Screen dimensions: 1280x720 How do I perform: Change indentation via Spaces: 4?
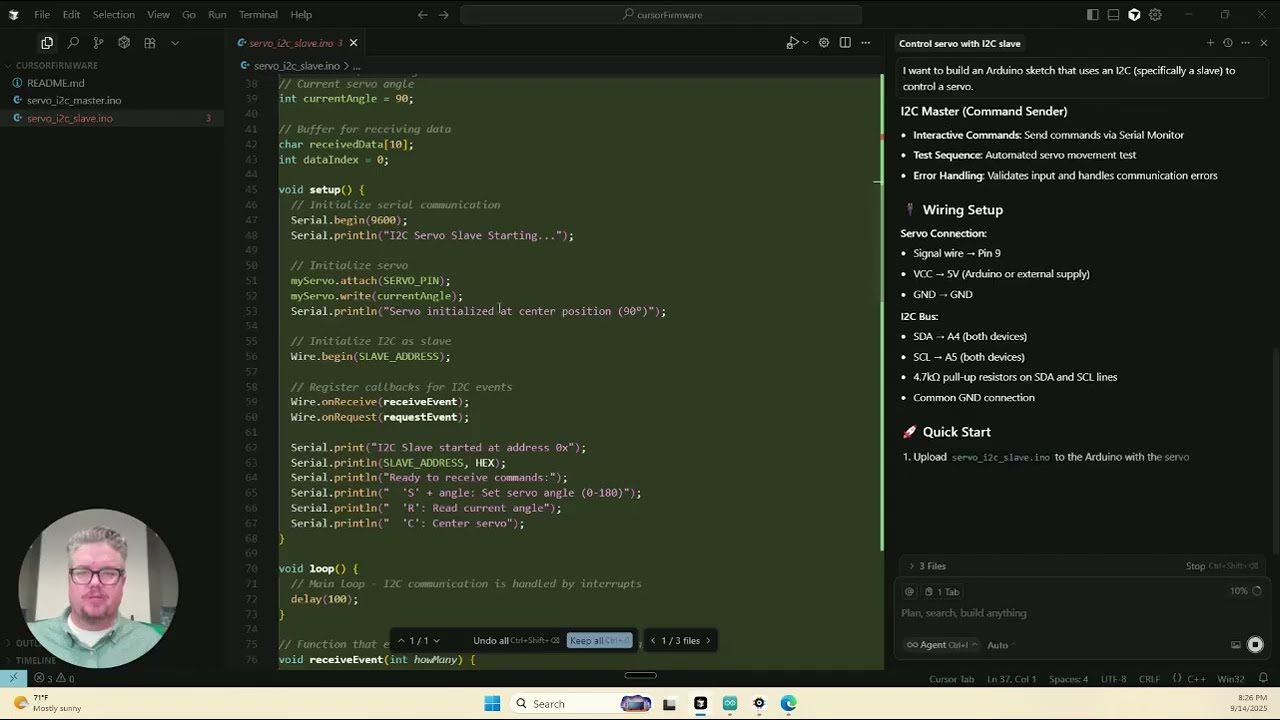click(x=1069, y=679)
